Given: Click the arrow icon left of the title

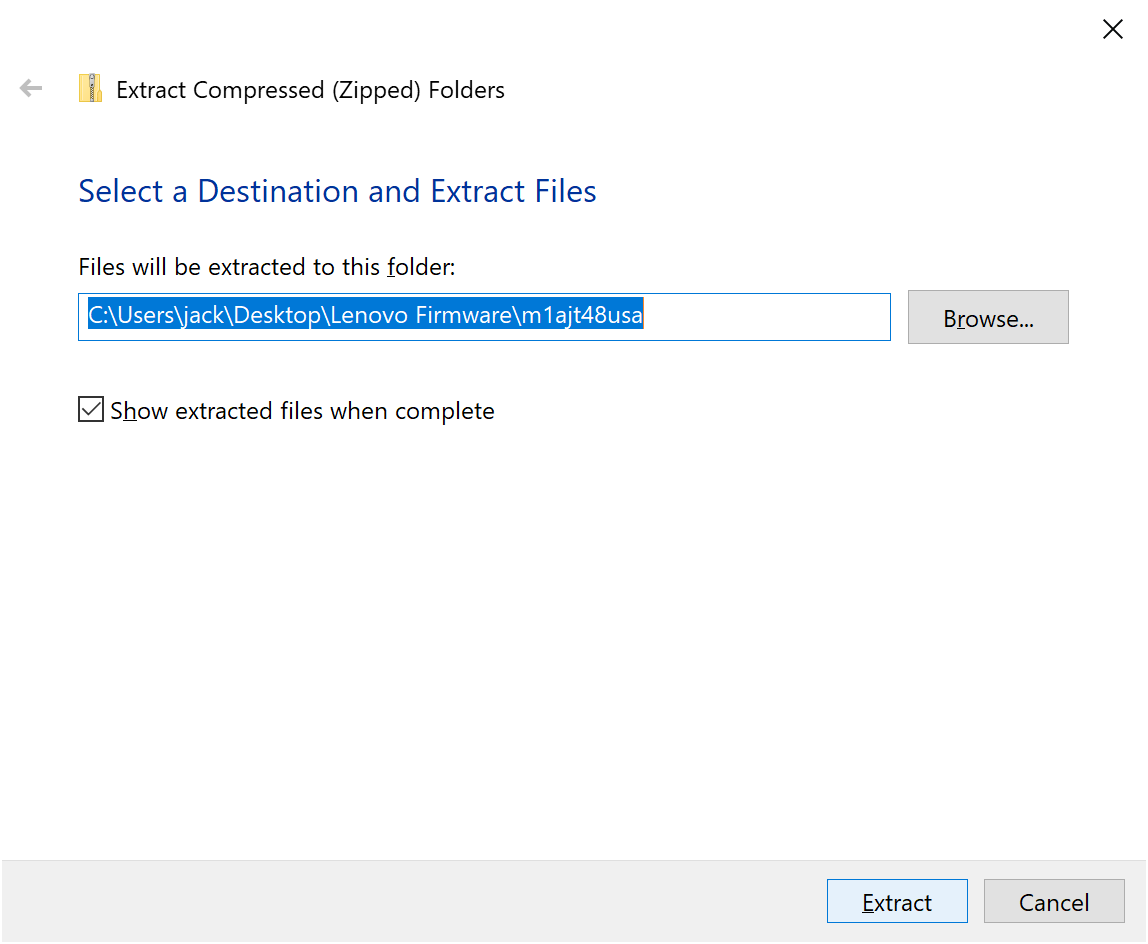Looking at the screenshot, I should (x=30, y=88).
